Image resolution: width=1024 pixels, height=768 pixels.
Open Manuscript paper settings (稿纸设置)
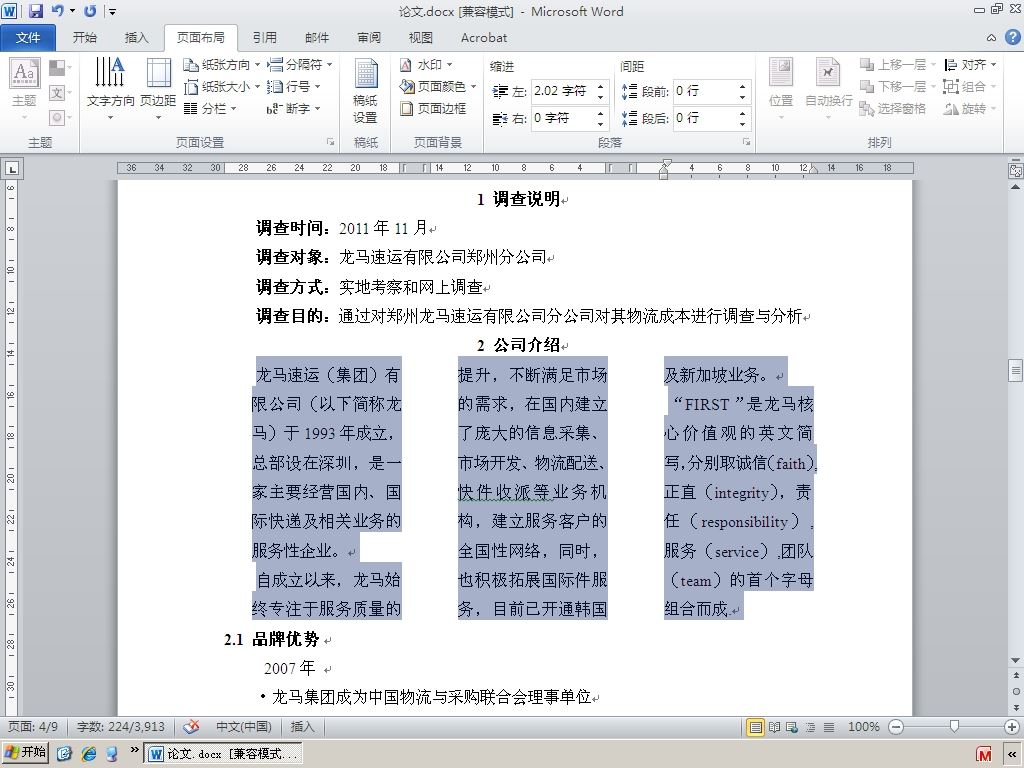(366, 90)
